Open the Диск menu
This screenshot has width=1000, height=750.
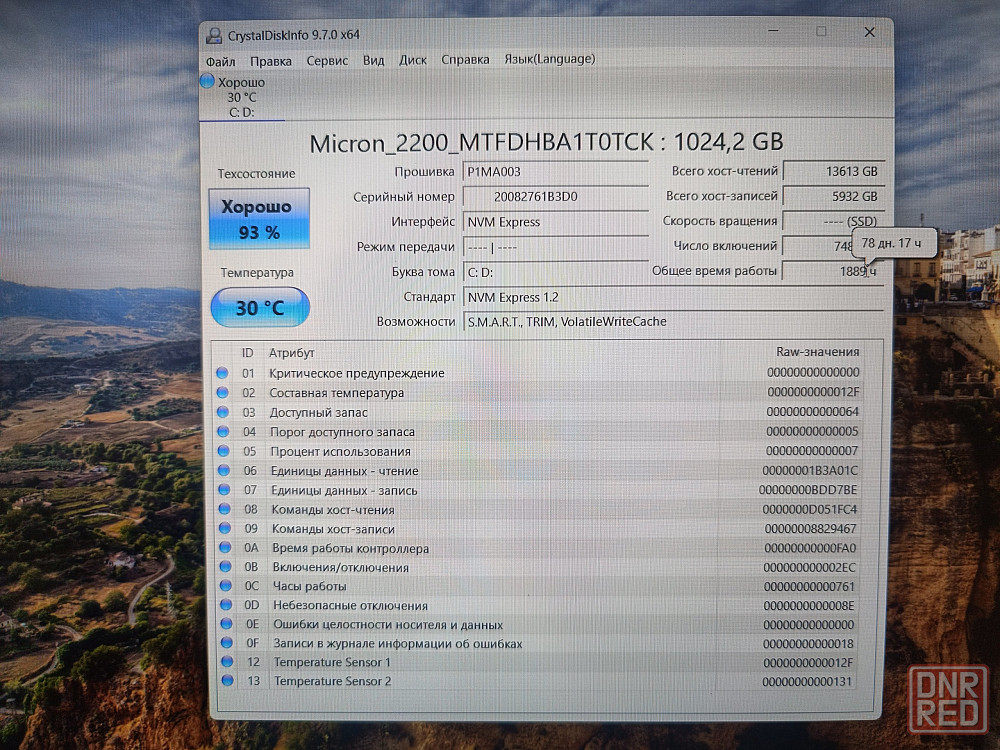(x=412, y=60)
